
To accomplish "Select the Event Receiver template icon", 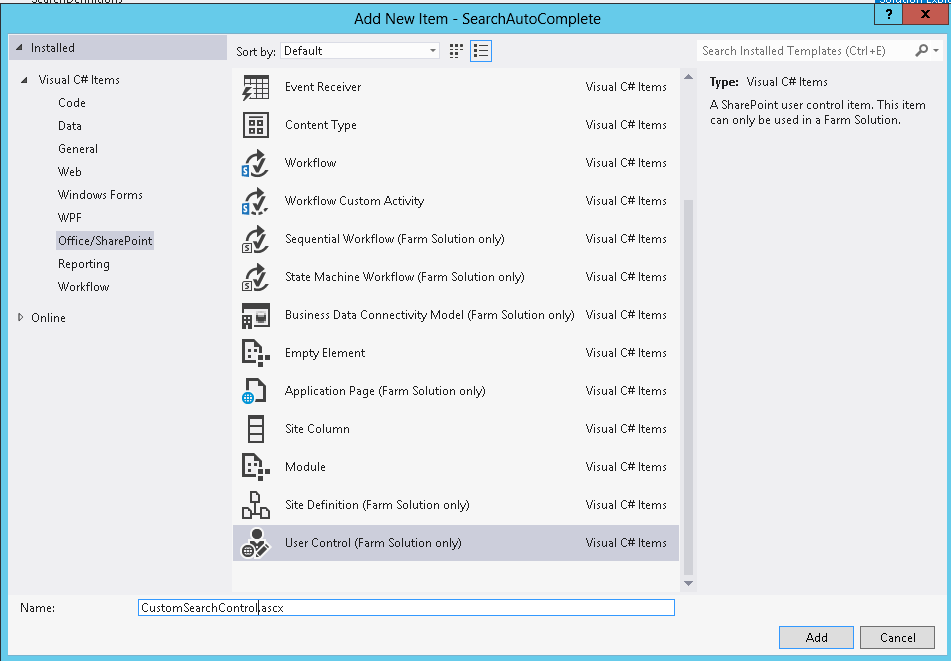I will [x=255, y=87].
